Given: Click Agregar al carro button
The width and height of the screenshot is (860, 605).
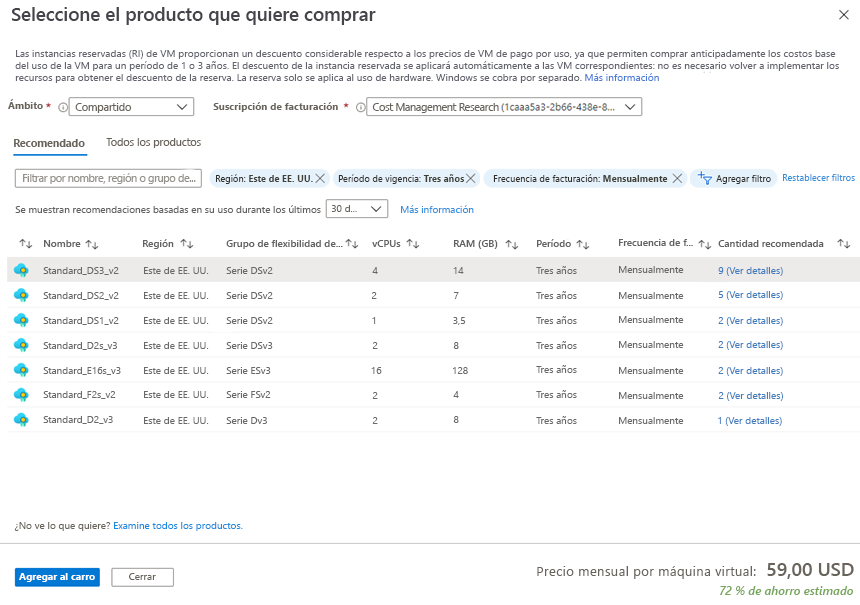Looking at the screenshot, I should pyautogui.click(x=57, y=577).
